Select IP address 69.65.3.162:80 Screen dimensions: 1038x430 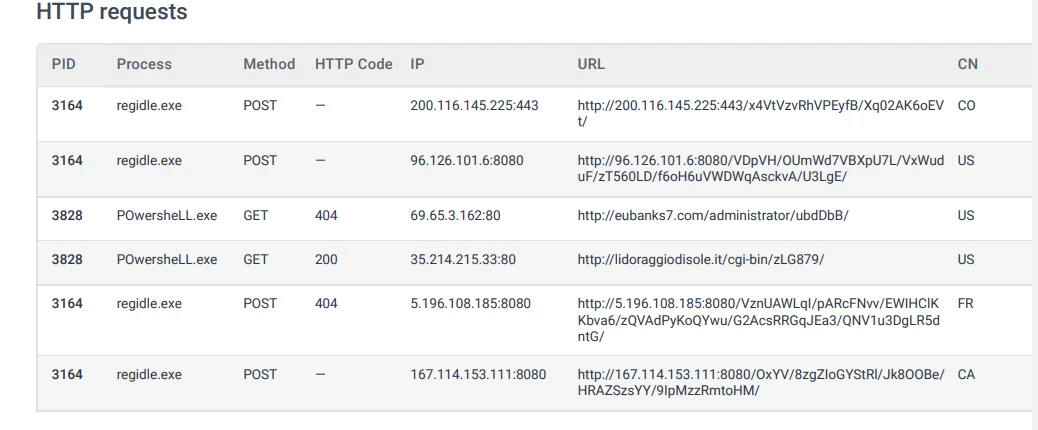(x=454, y=216)
